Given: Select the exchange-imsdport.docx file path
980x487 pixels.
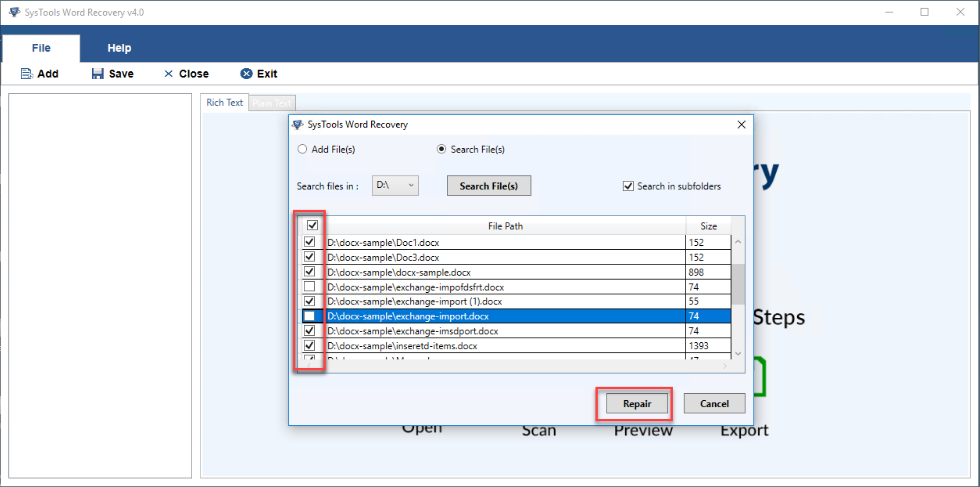Looking at the screenshot, I should tap(412, 331).
